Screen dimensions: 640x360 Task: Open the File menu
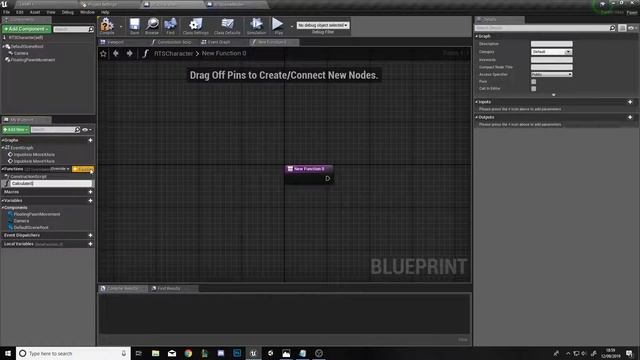(x=7, y=12)
